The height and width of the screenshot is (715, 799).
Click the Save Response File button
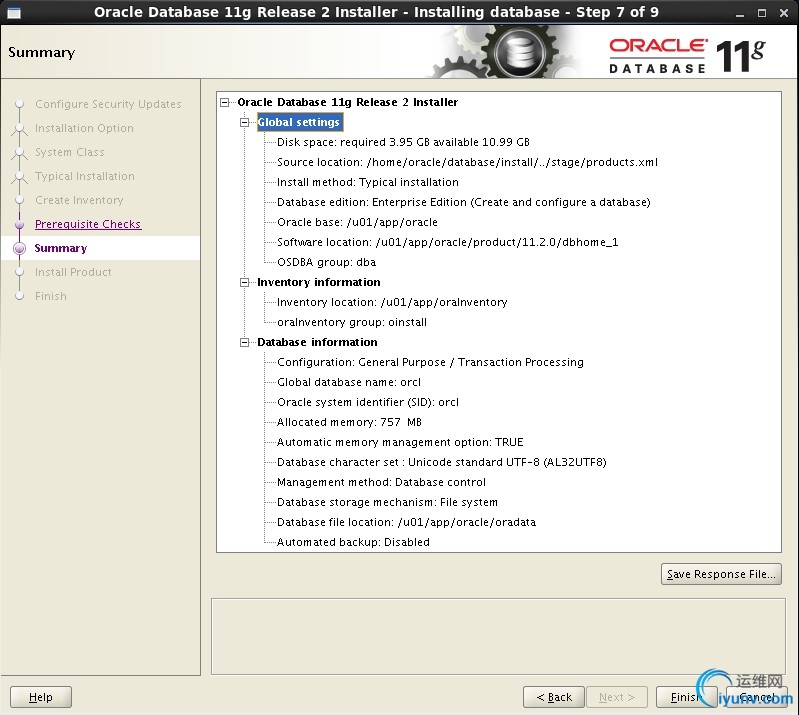pyautogui.click(x=721, y=574)
